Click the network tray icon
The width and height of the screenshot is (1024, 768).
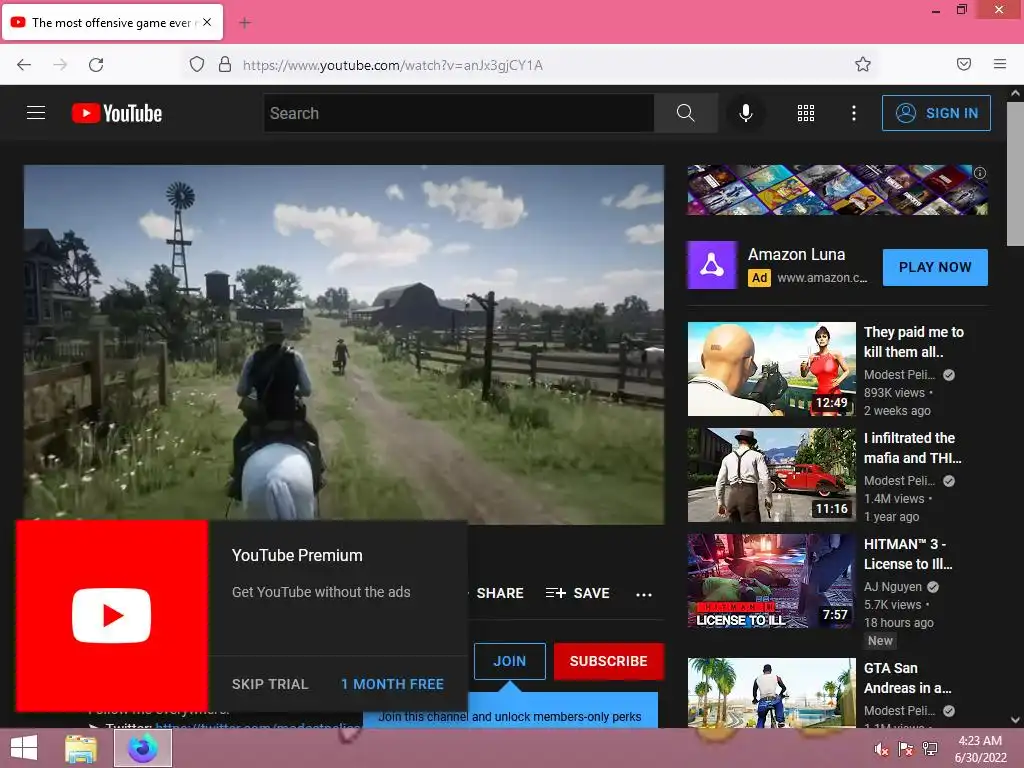(929, 749)
